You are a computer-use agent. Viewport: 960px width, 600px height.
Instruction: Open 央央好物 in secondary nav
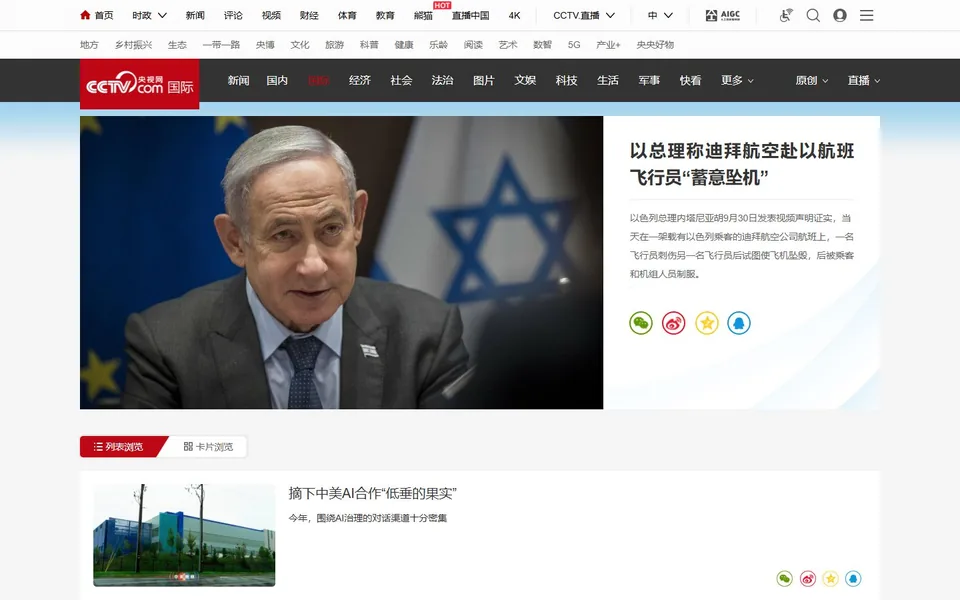pyautogui.click(x=655, y=45)
